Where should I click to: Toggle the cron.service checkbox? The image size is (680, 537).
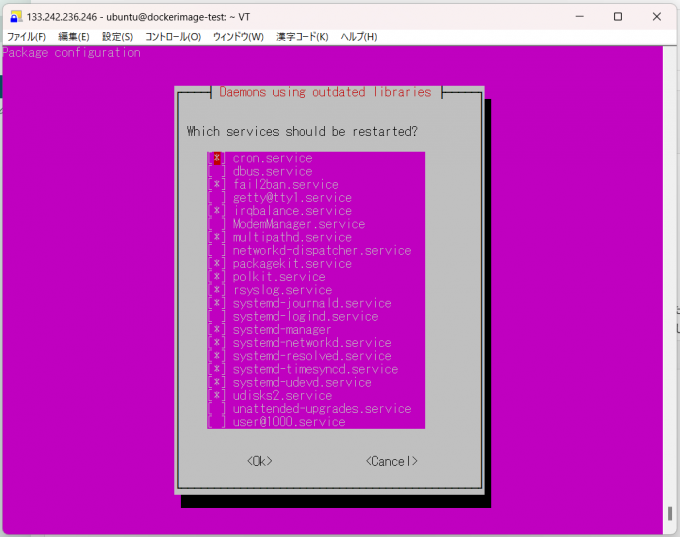coord(217,158)
